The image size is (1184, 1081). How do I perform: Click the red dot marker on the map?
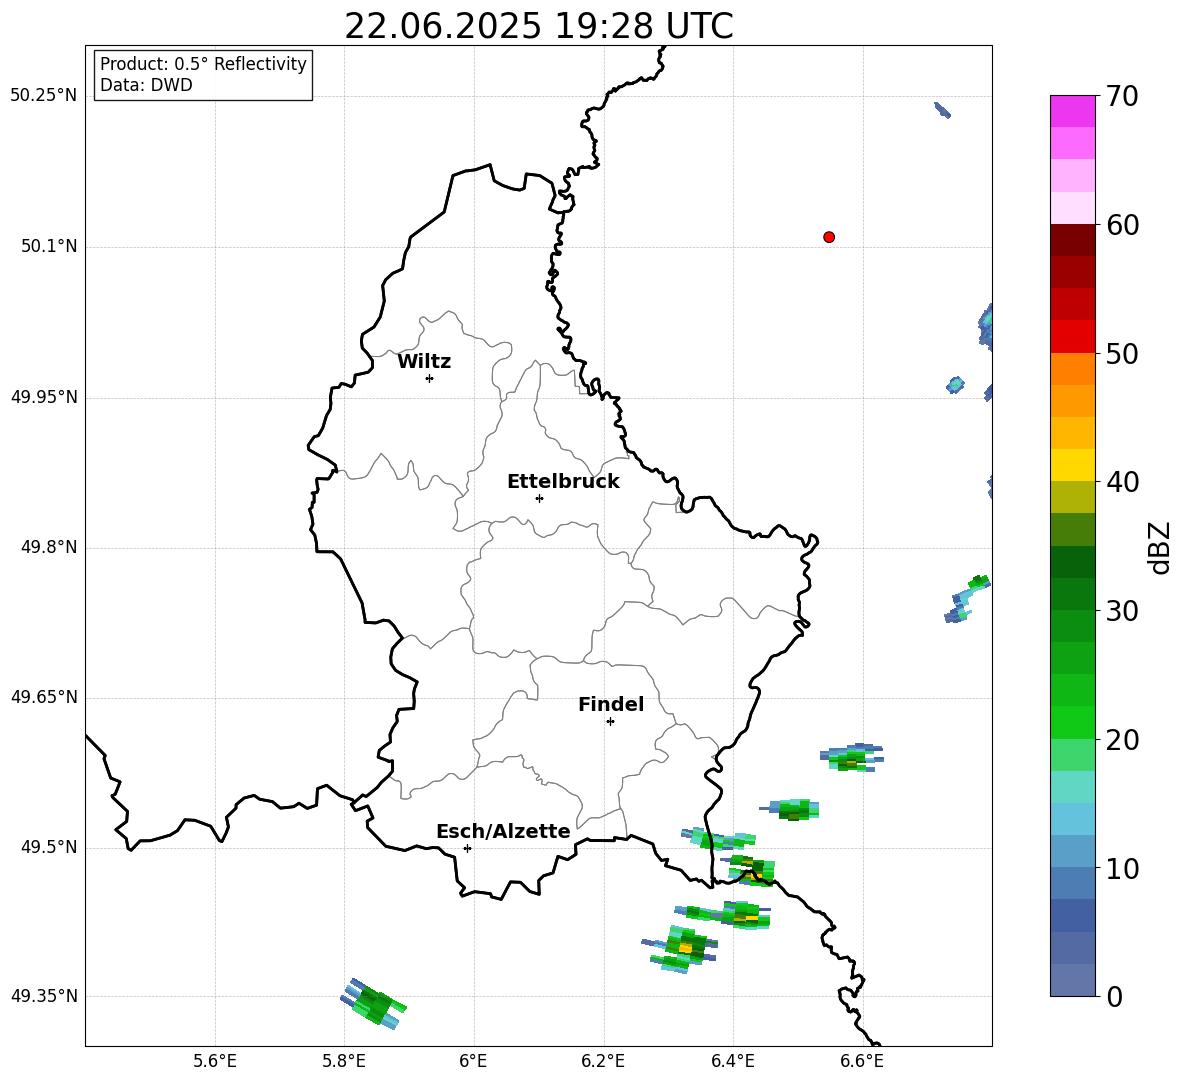tap(829, 237)
